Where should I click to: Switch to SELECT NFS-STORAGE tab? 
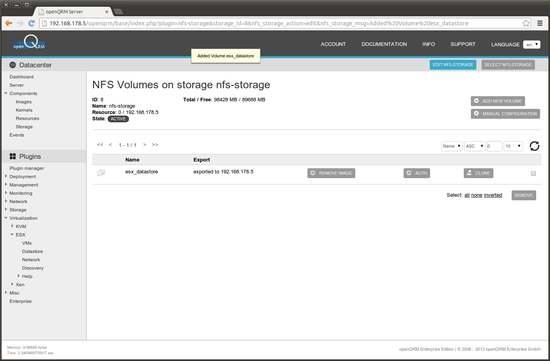508,65
